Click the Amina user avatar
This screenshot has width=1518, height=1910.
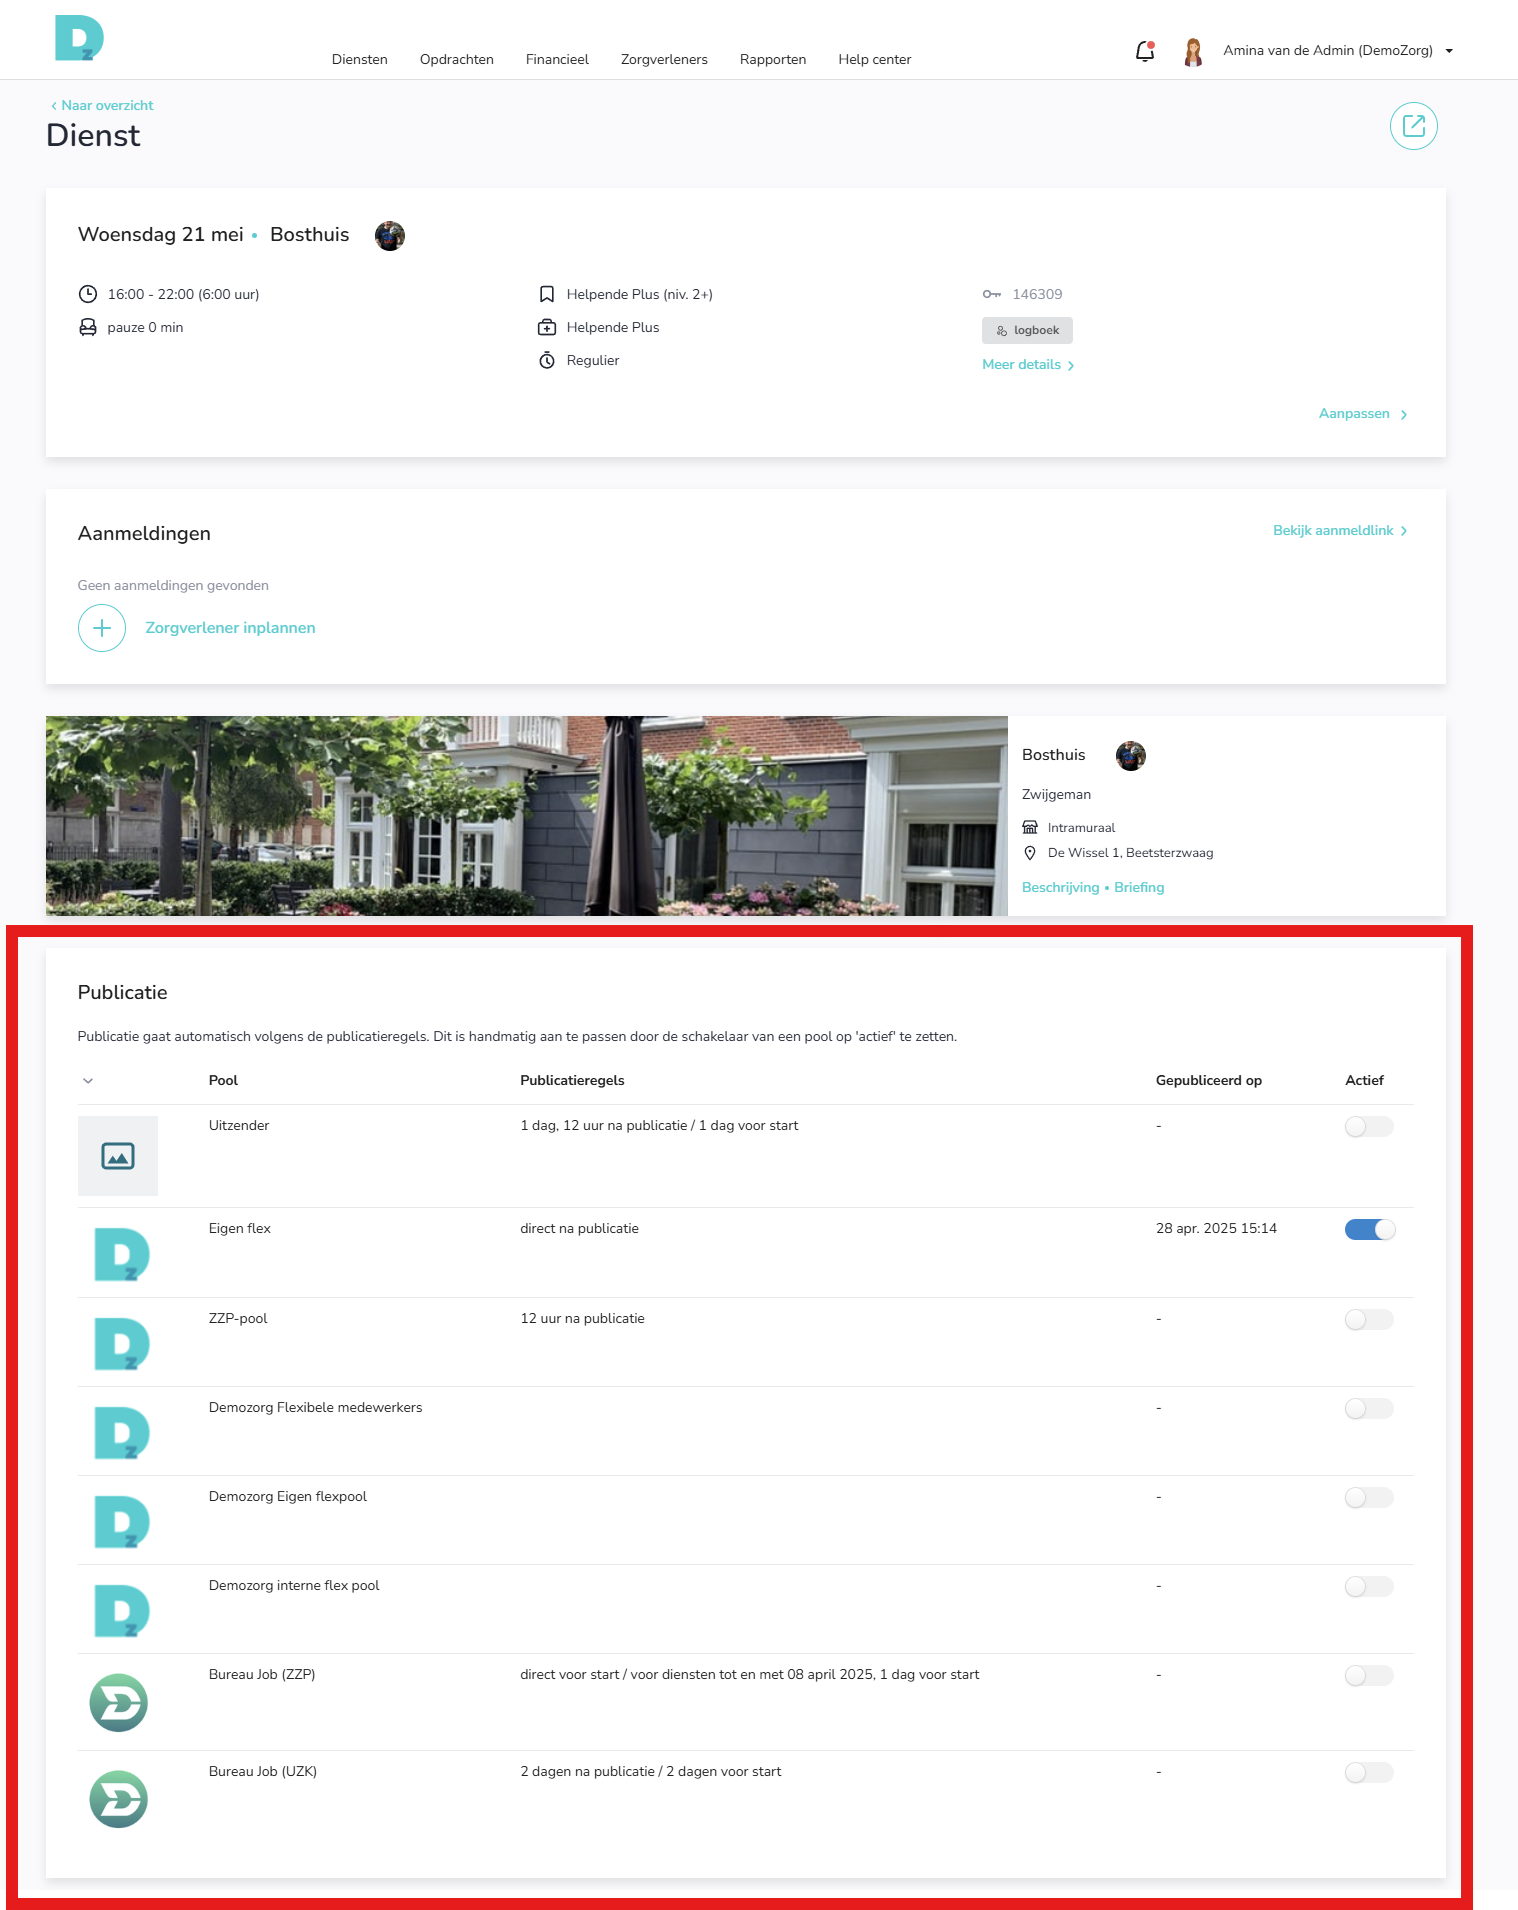click(1192, 51)
